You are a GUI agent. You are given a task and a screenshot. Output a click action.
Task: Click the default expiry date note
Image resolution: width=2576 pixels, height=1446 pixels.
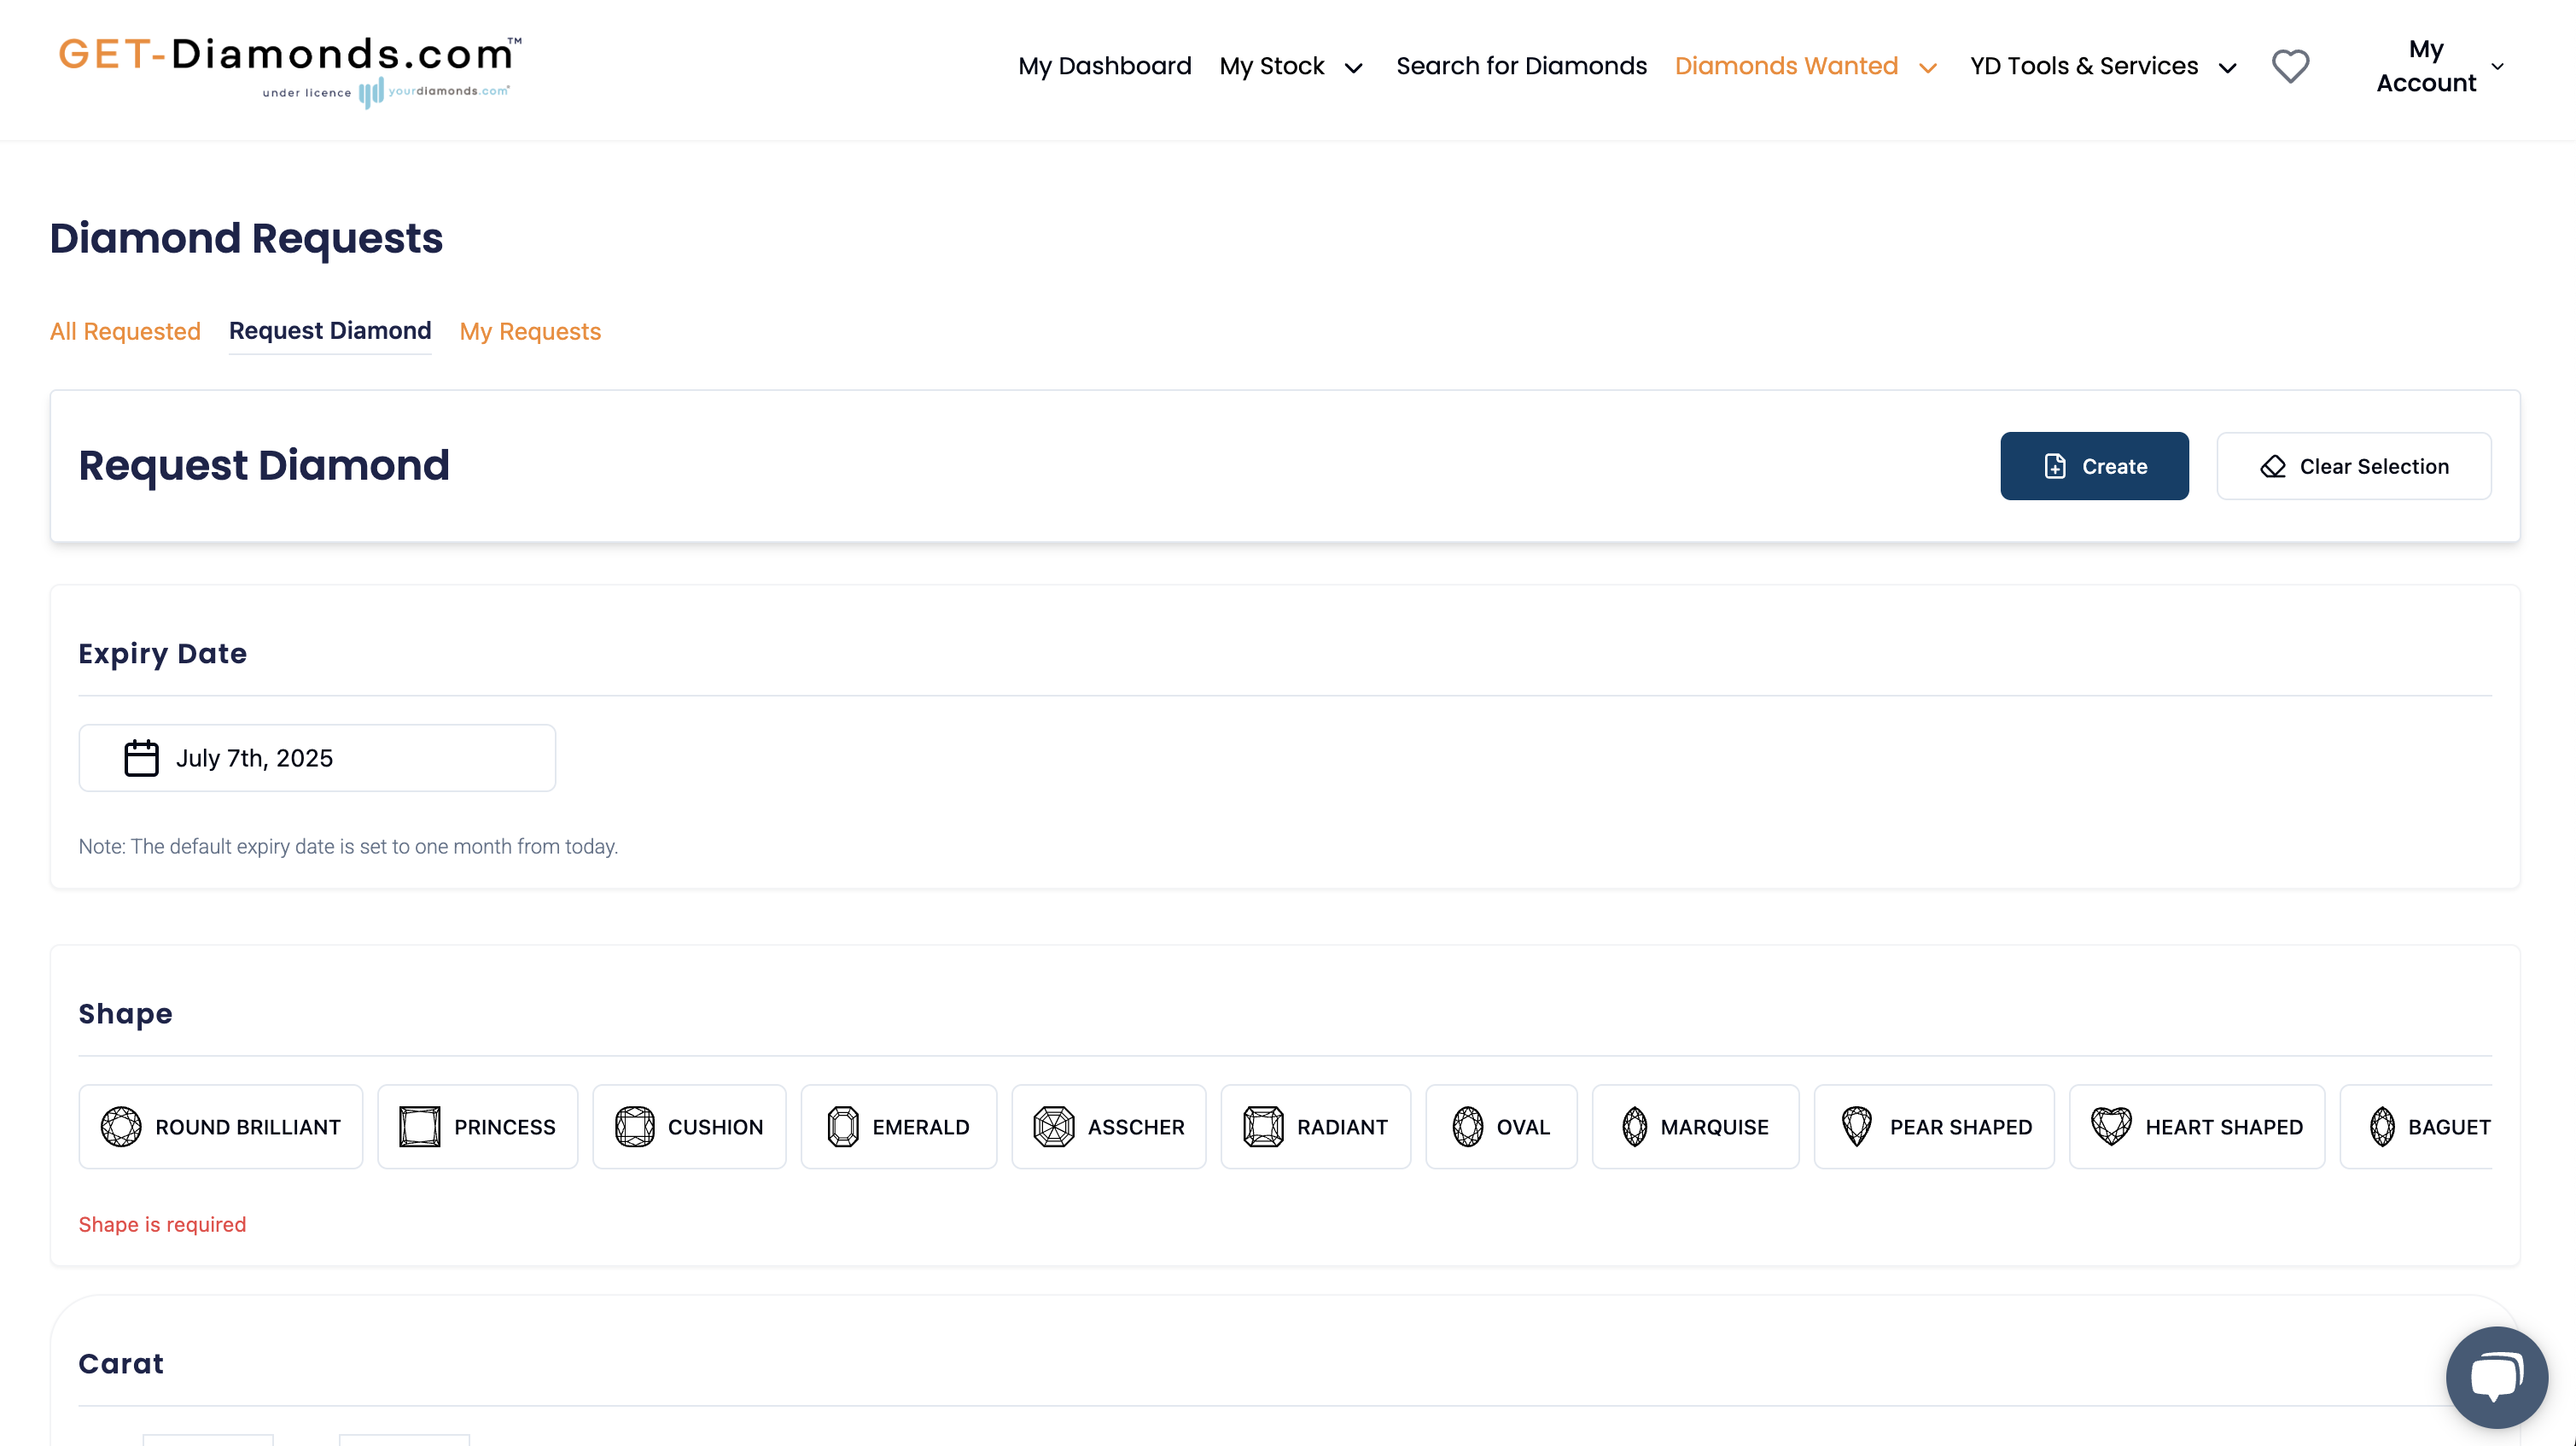[x=348, y=846]
